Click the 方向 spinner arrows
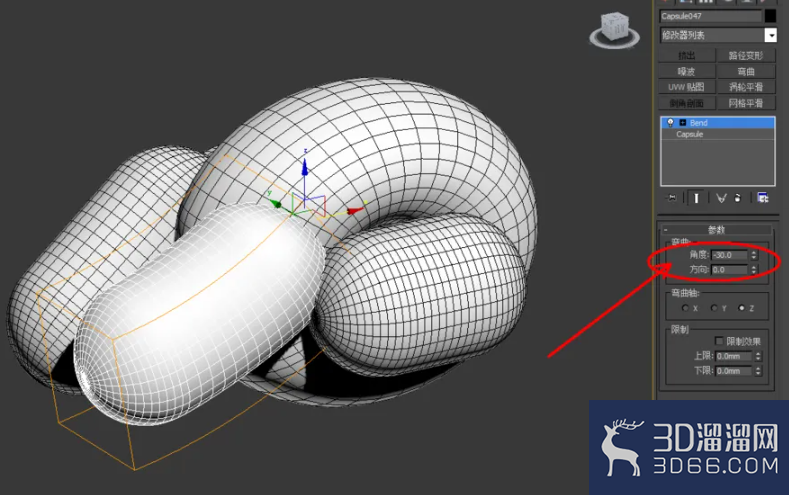The image size is (789, 495). [x=754, y=270]
